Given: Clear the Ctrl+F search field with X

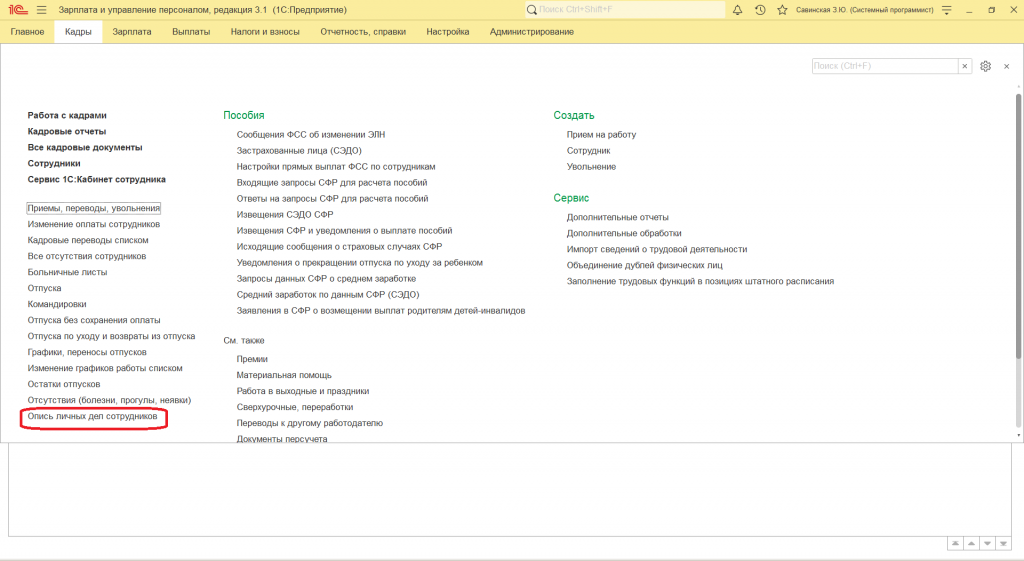Looking at the screenshot, I should coord(965,66).
